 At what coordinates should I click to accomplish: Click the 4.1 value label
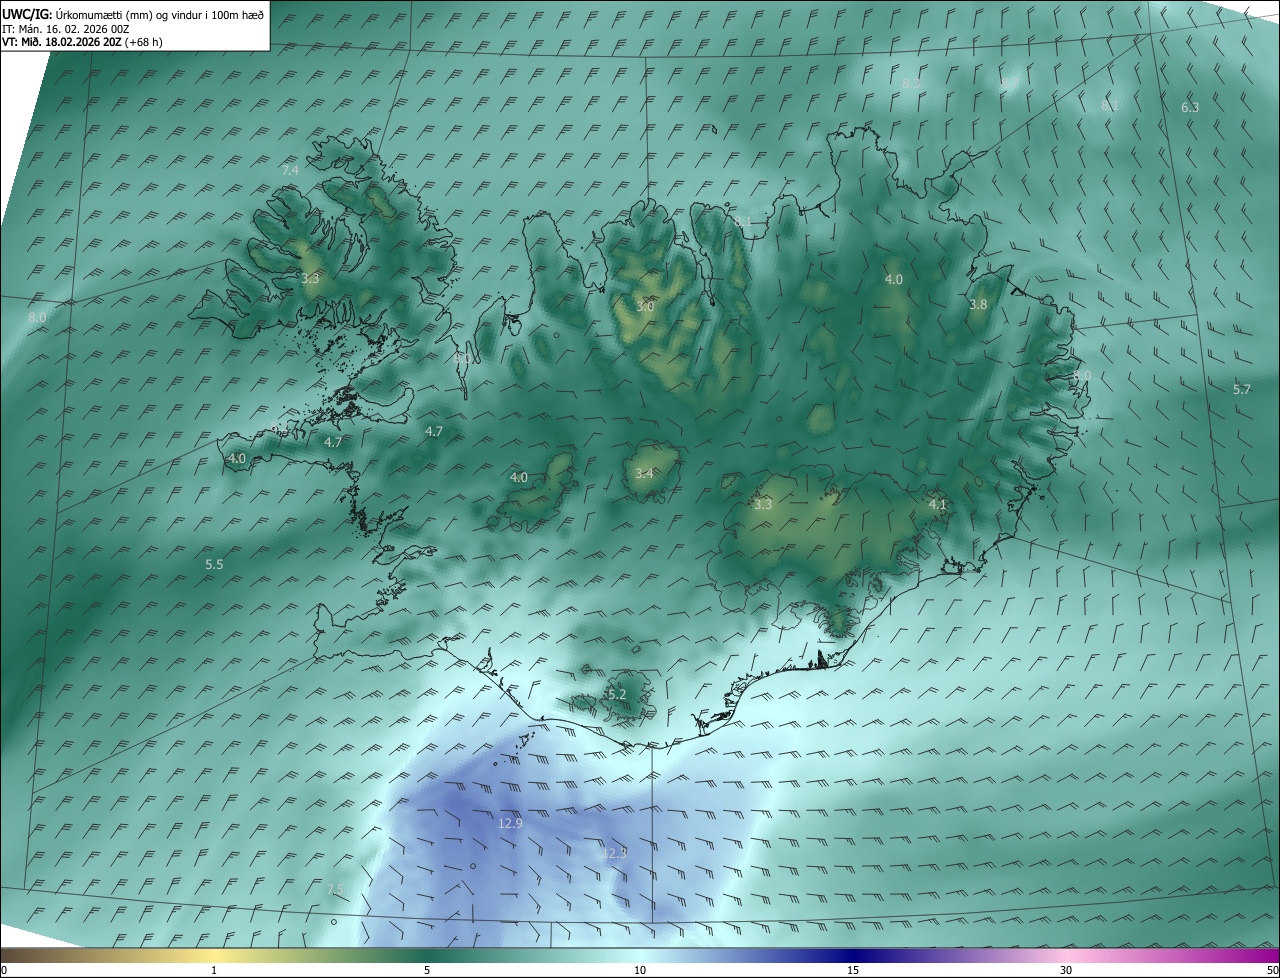[937, 505]
